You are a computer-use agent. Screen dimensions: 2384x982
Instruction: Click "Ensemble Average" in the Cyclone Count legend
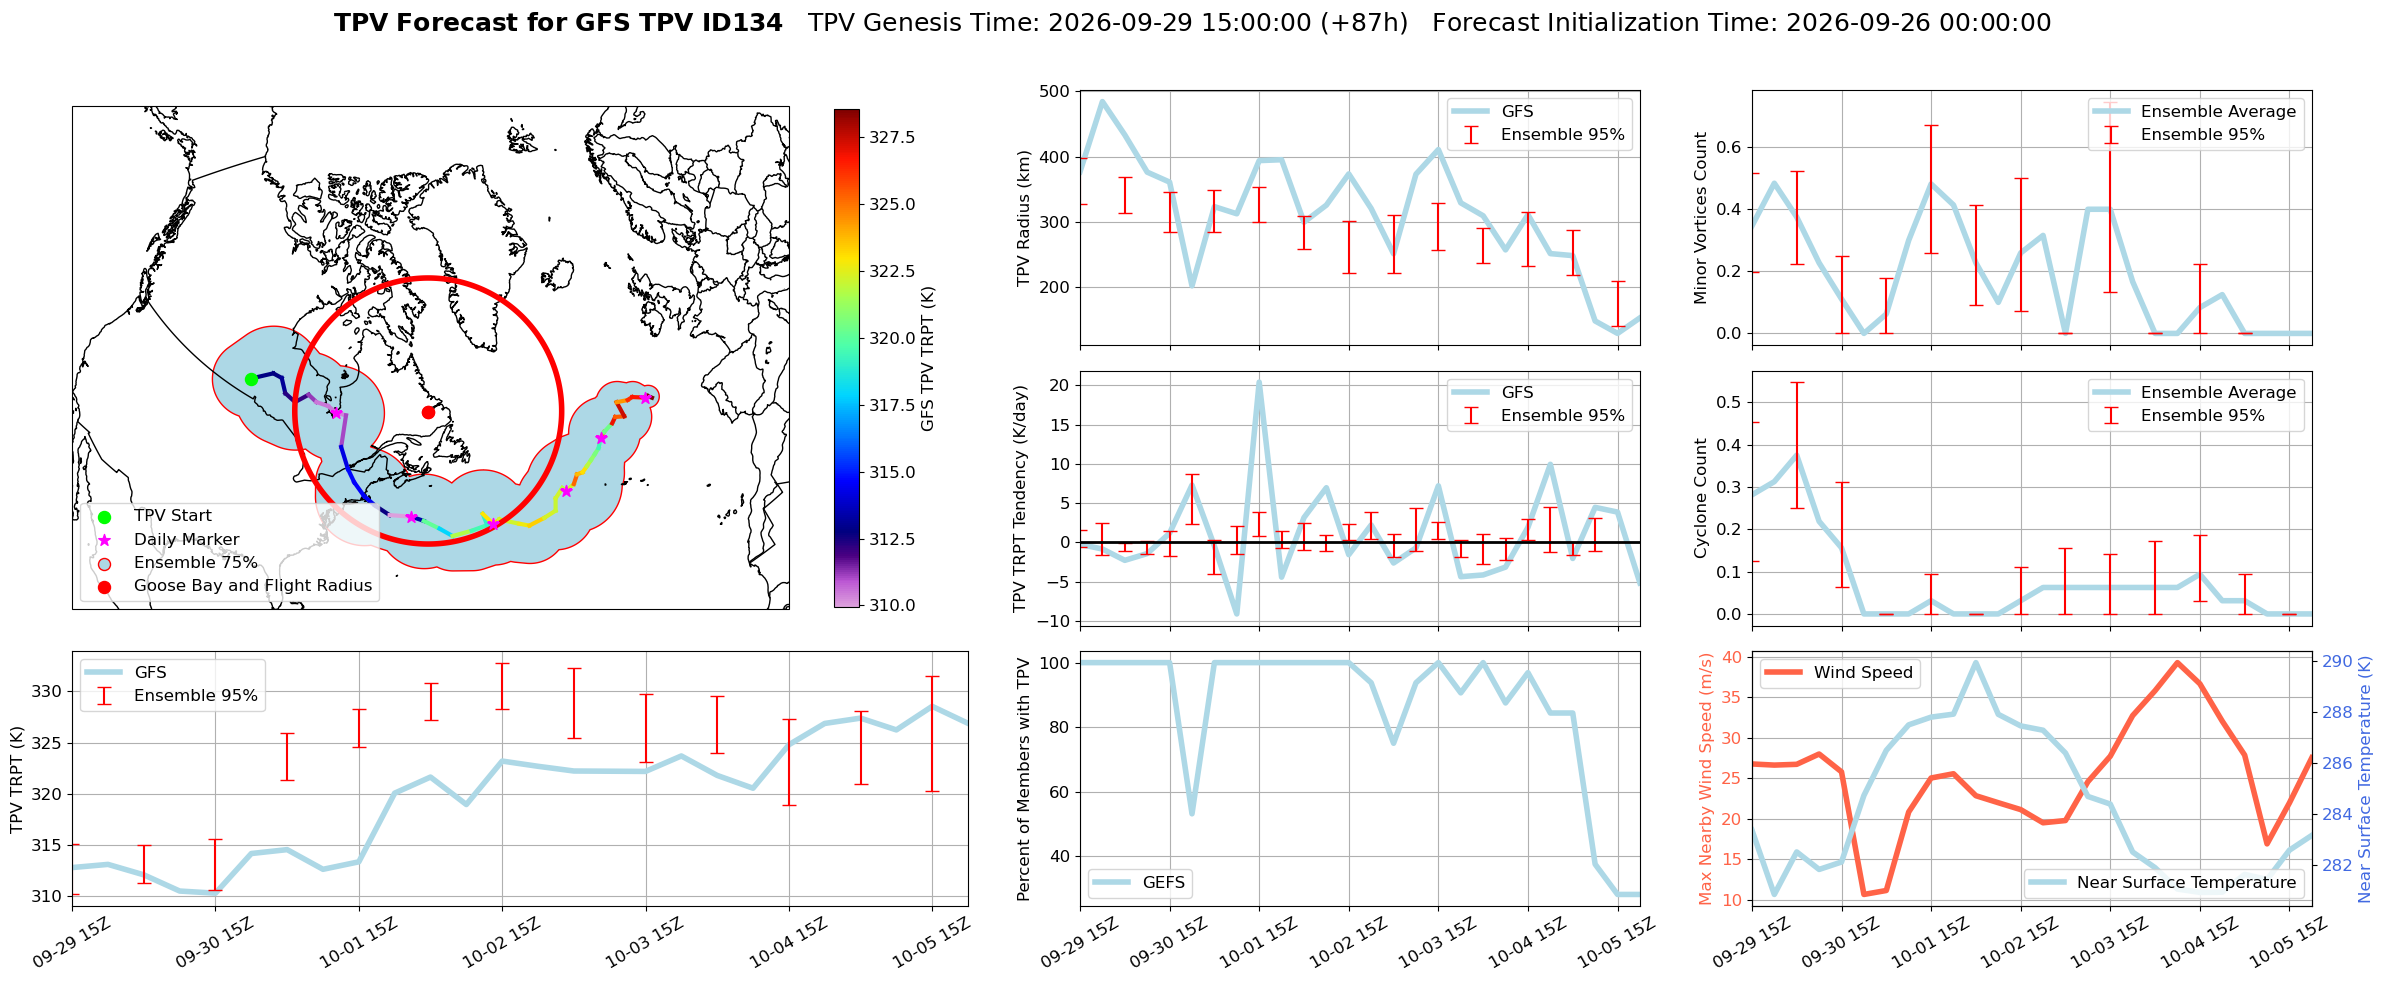(x=2219, y=393)
